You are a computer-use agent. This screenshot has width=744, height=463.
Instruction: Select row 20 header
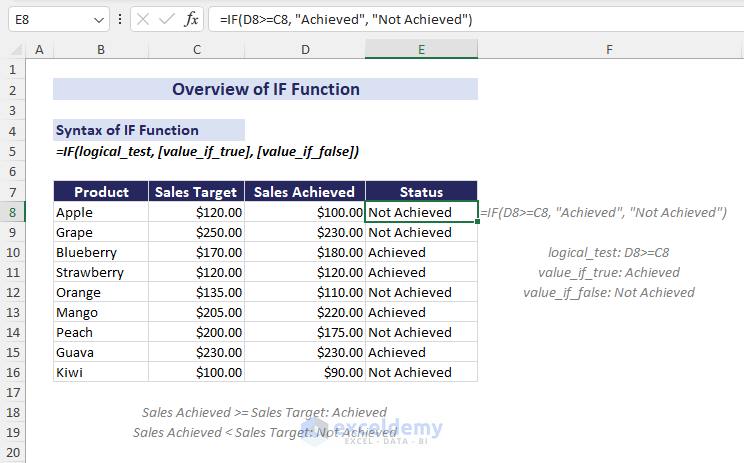[x=12, y=452]
